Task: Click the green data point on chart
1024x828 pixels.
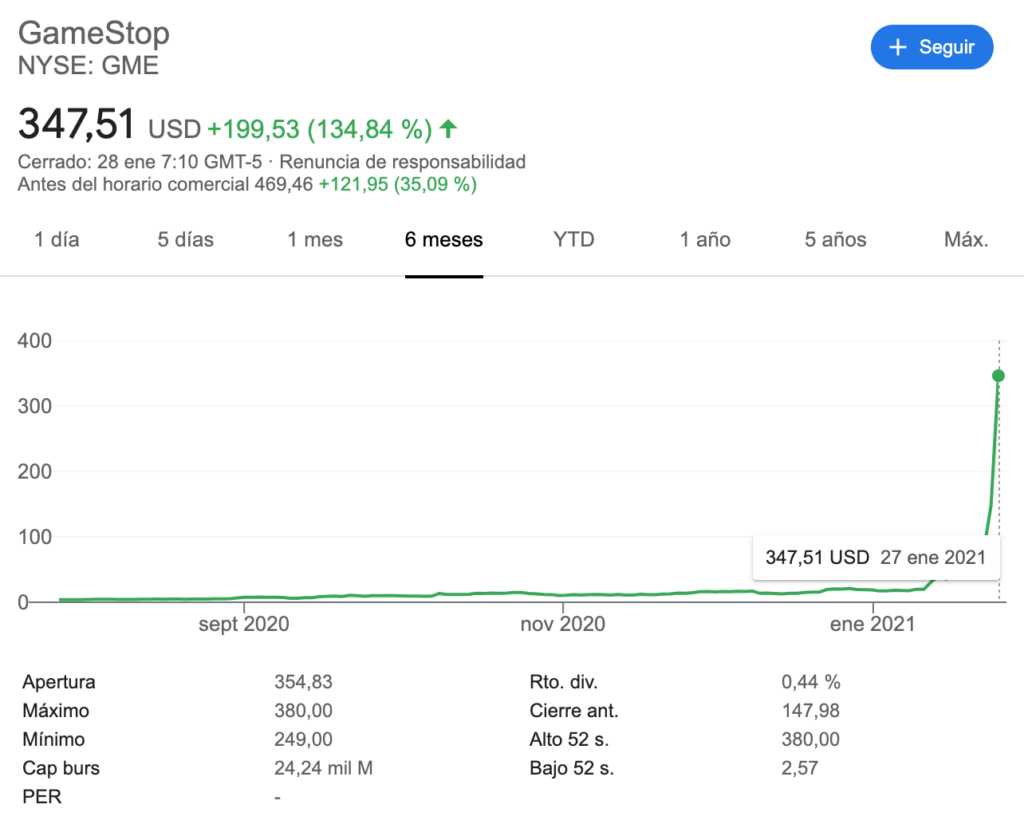Action: click(998, 375)
